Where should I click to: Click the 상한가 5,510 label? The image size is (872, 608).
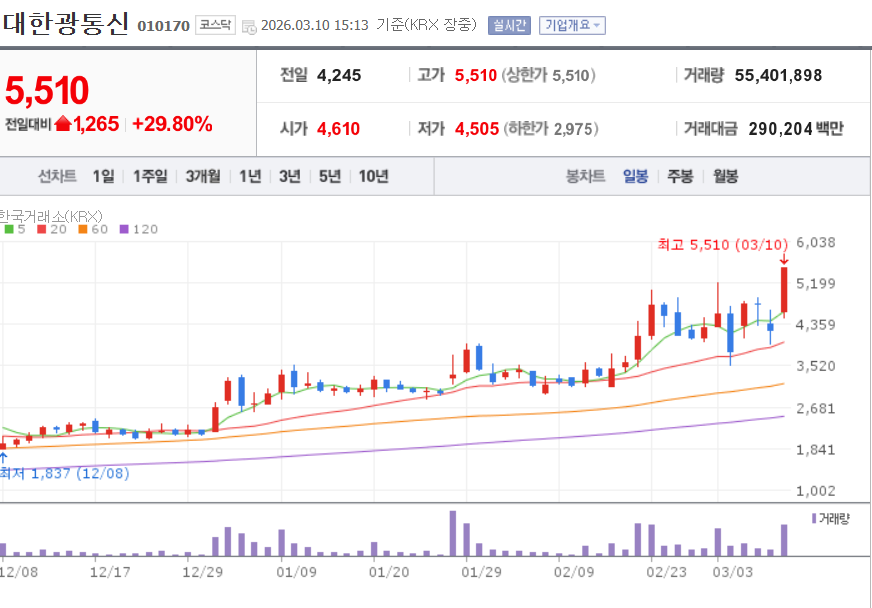pyautogui.click(x=548, y=75)
